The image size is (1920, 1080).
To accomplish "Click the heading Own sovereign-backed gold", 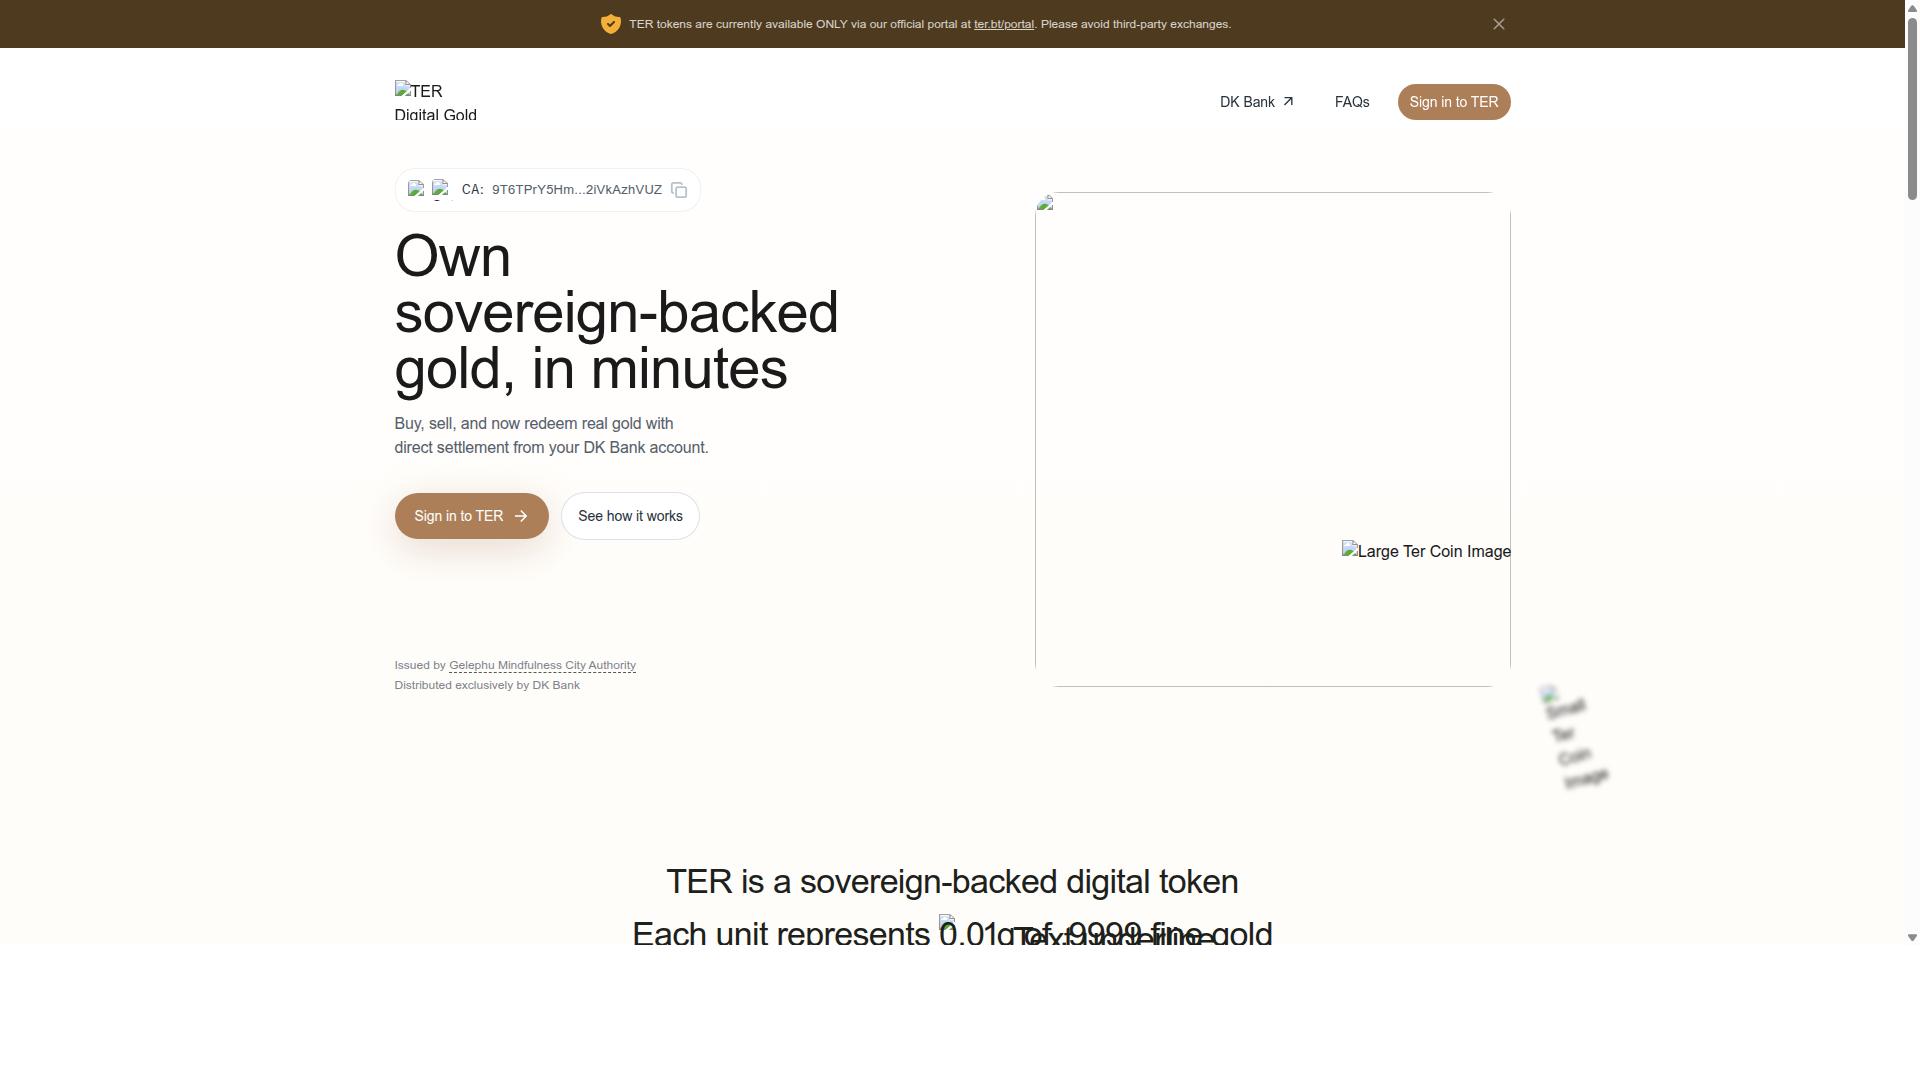I will [616, 312].
